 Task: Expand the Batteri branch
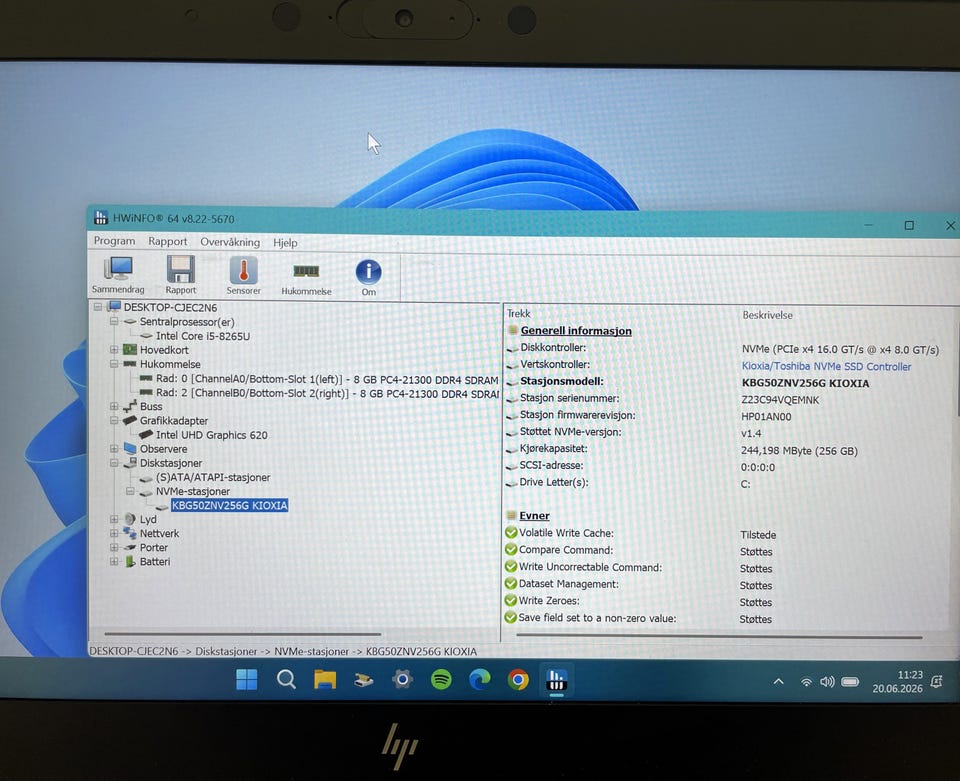[114, 561]
